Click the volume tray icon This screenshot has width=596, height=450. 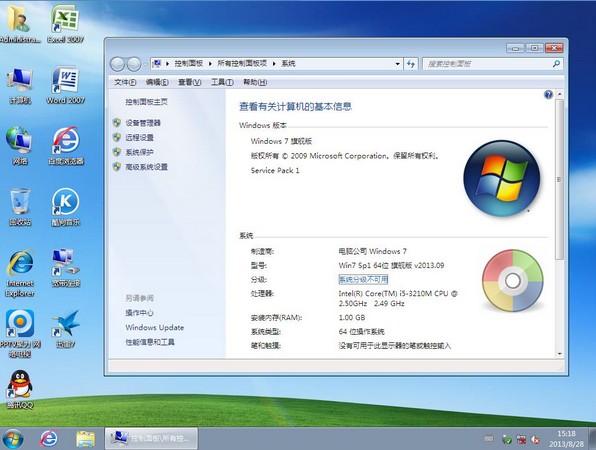tap(536, 440)
